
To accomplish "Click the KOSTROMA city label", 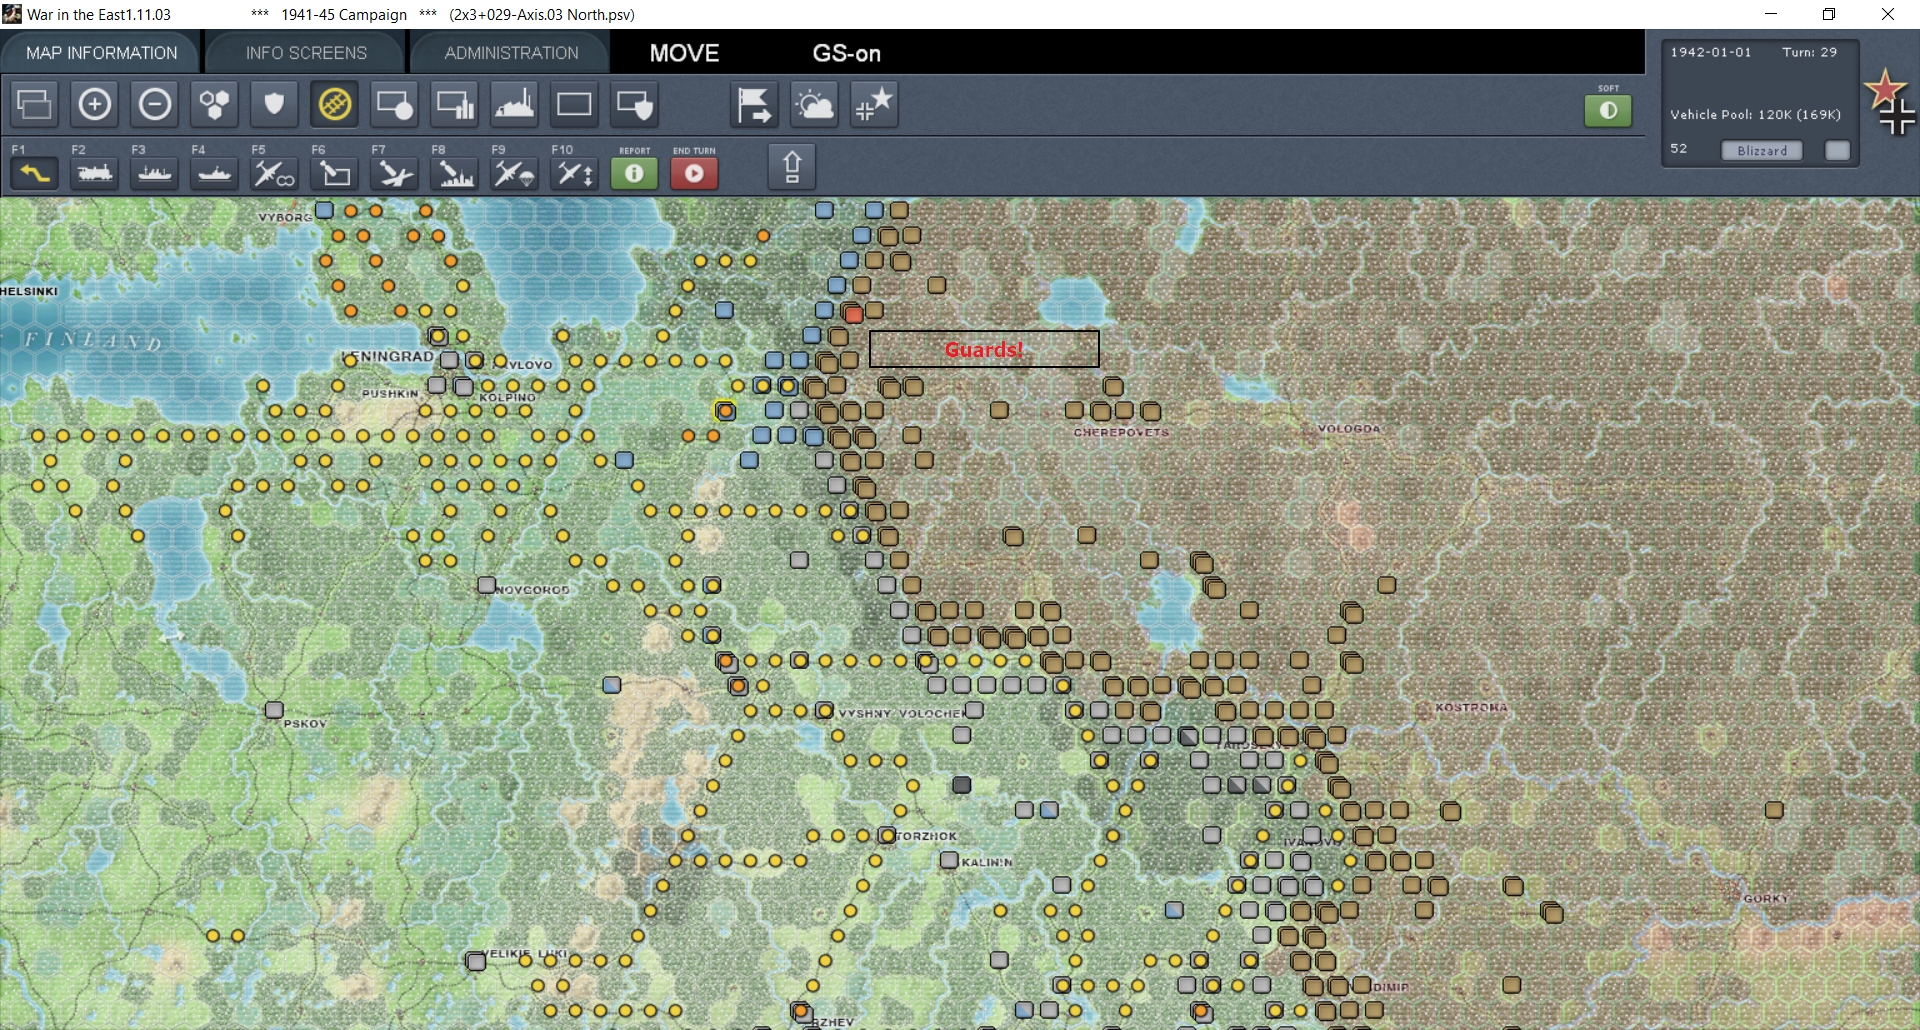I will pyautogui.click(x=1471, y=707).
